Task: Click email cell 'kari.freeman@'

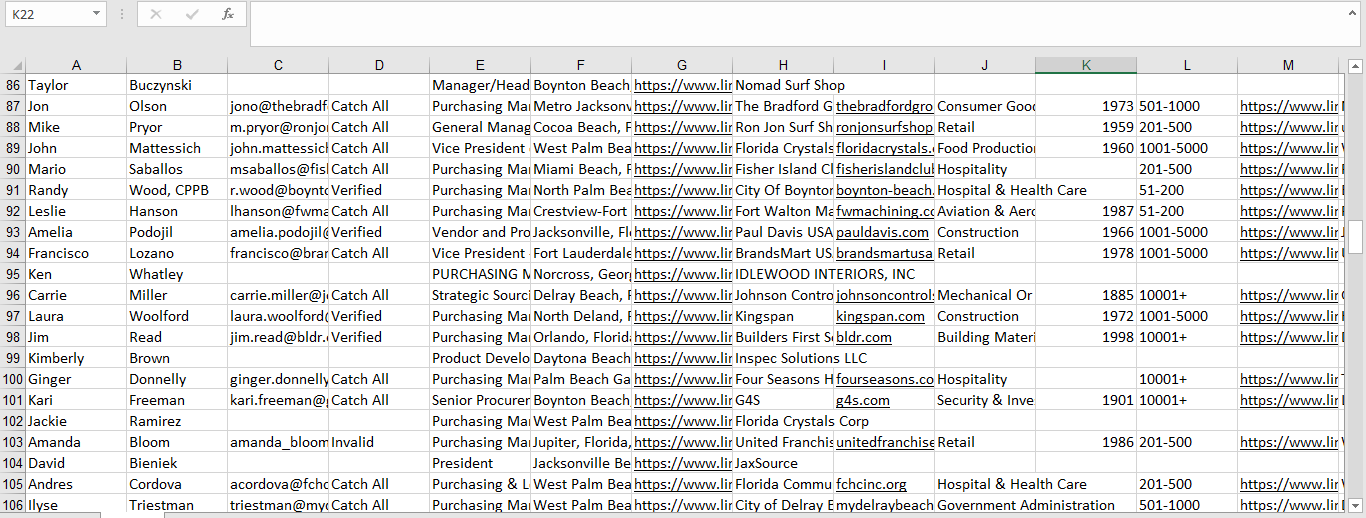Action: point(278,400)
